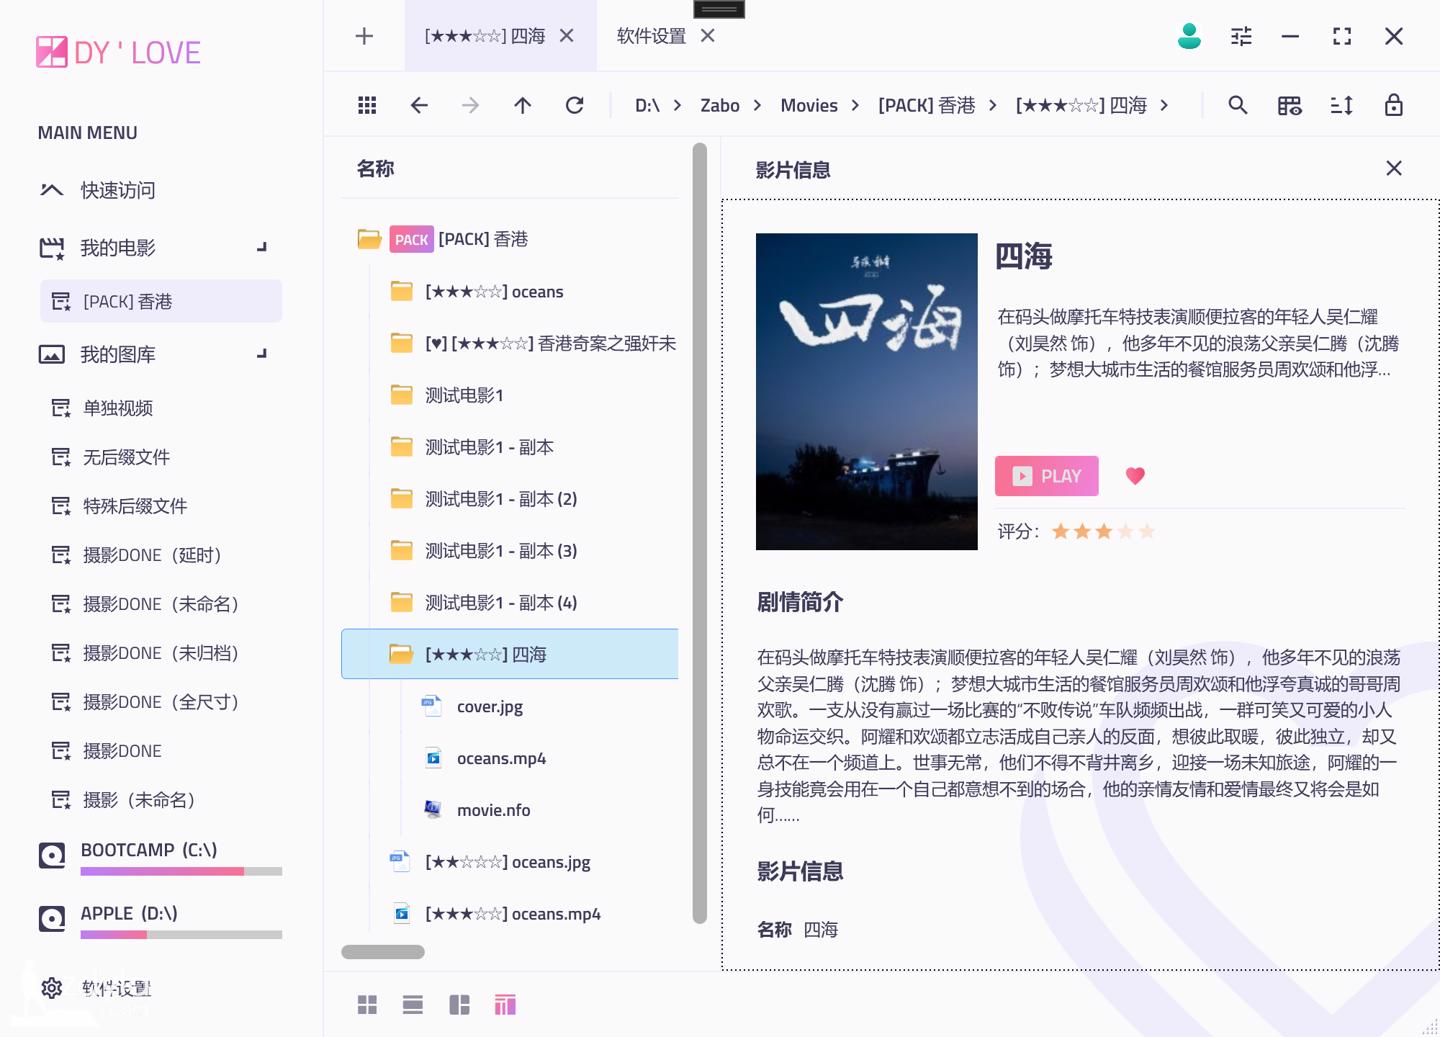Open the apps grid icon in toolbar

367,105
